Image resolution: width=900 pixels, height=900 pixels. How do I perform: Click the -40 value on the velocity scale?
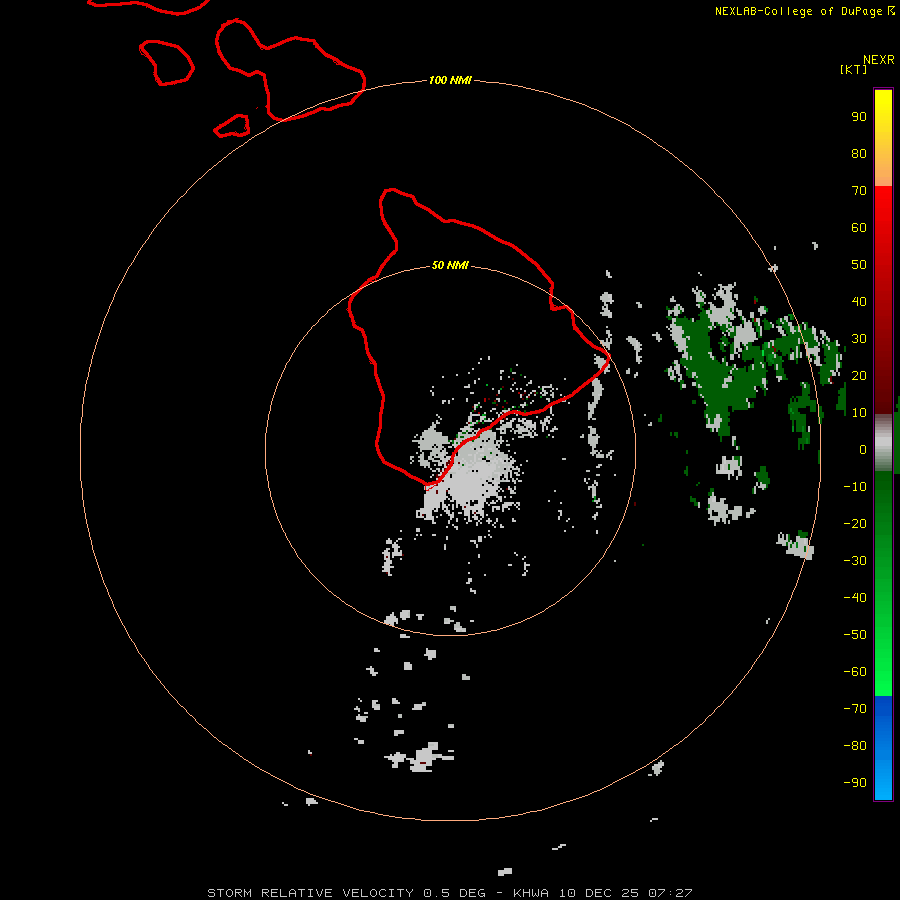855,598
